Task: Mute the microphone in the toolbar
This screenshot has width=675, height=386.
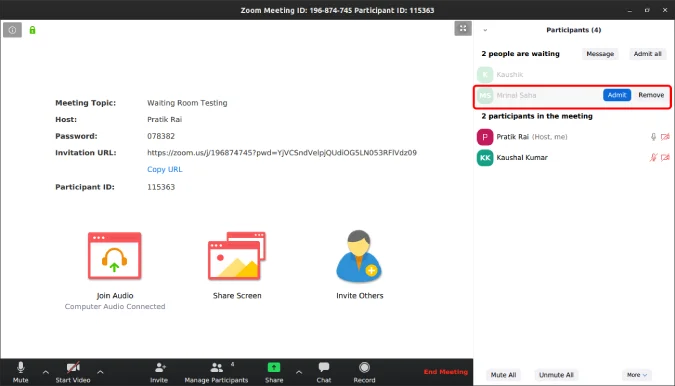Action: [x=20, y=373]
